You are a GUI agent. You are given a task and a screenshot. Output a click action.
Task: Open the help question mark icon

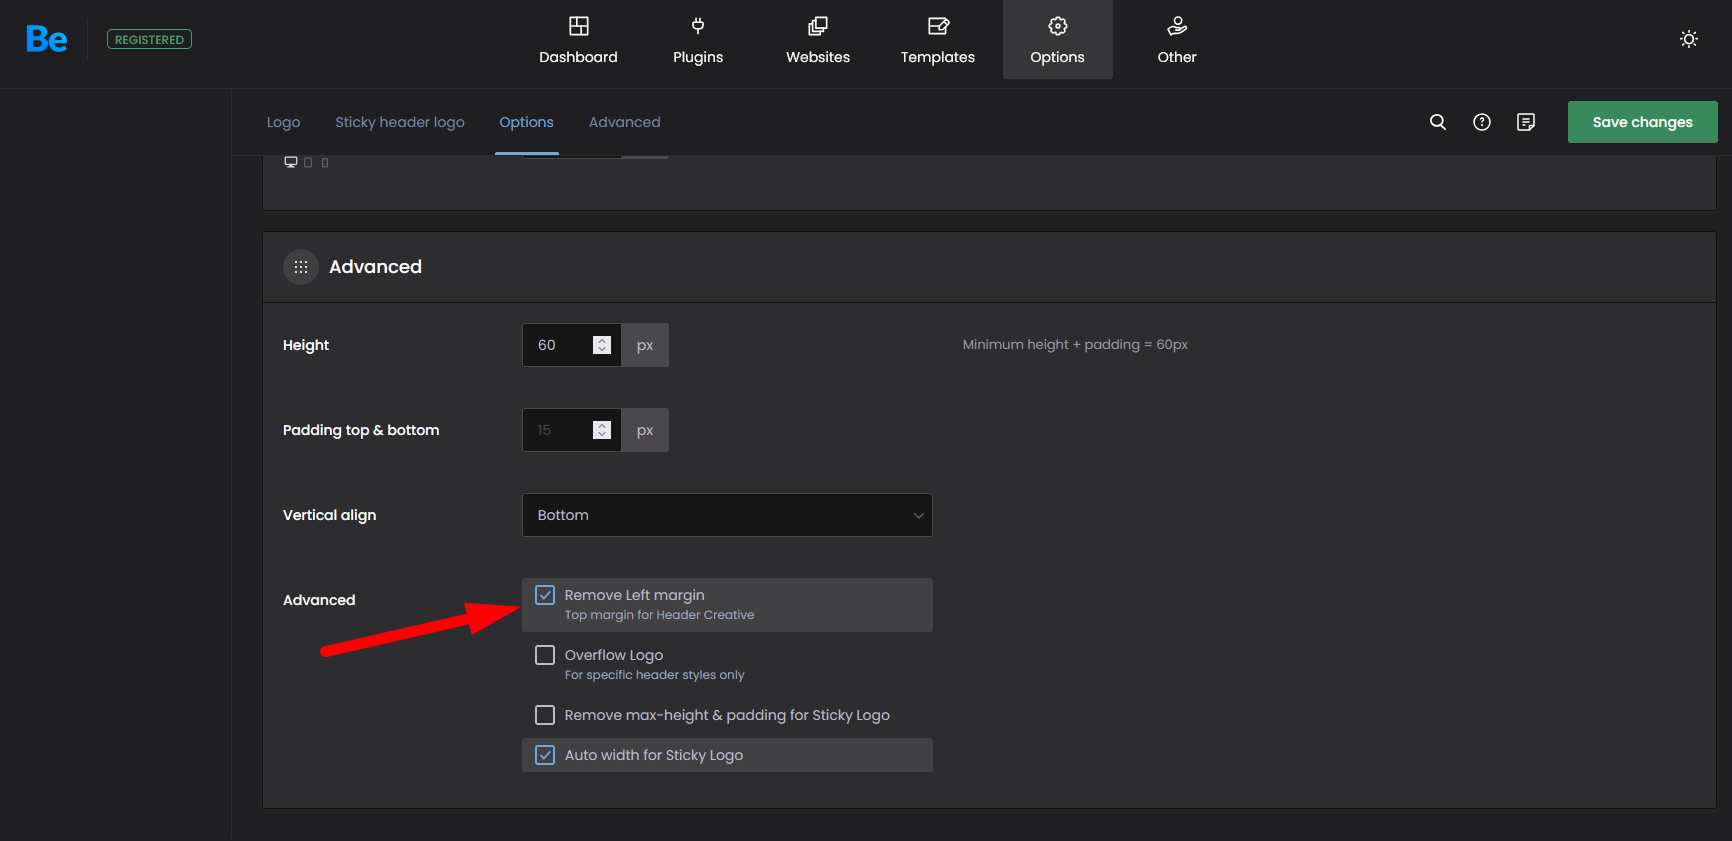1482,122
